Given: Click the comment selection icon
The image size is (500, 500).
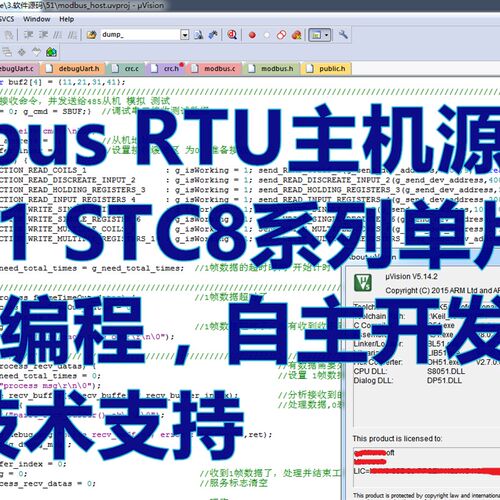Looking at the screenshot, I should point(57,35).
